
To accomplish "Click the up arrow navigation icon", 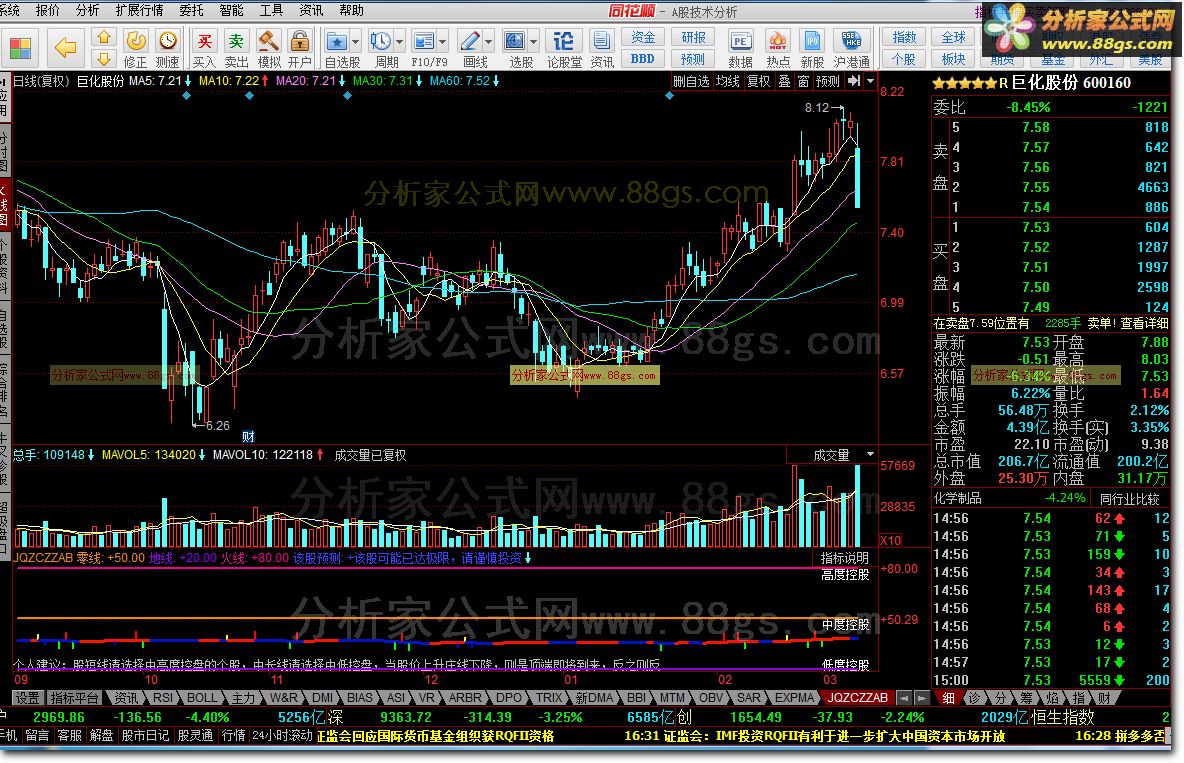I will 104,38.
